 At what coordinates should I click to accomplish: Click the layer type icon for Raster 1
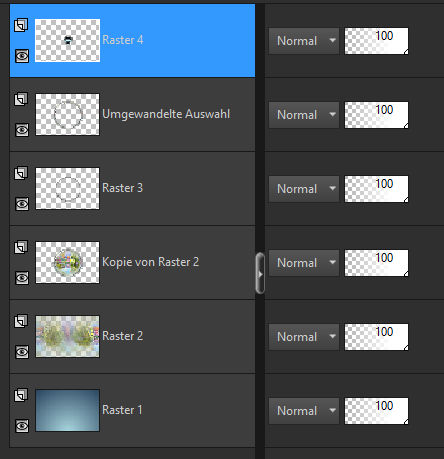tap(21, 395)
